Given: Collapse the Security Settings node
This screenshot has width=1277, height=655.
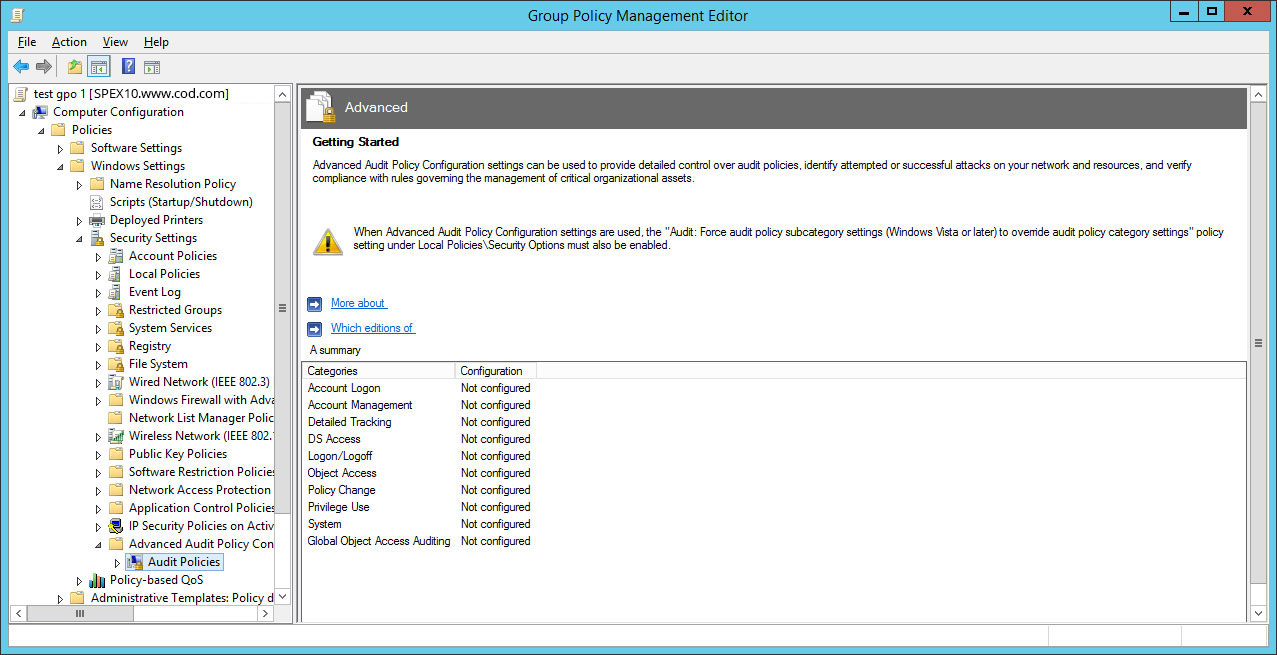Looking at the screenshot, I should 79,239.
